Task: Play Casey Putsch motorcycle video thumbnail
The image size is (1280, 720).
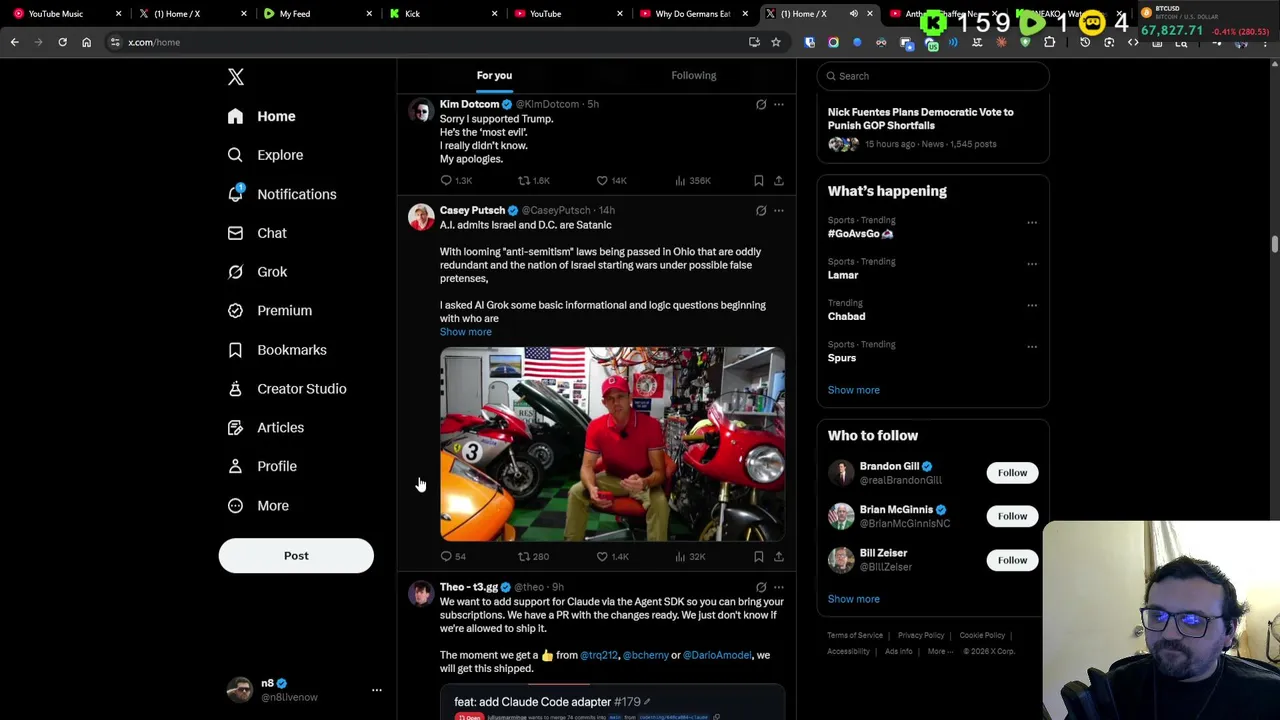Action: point(612,444)
